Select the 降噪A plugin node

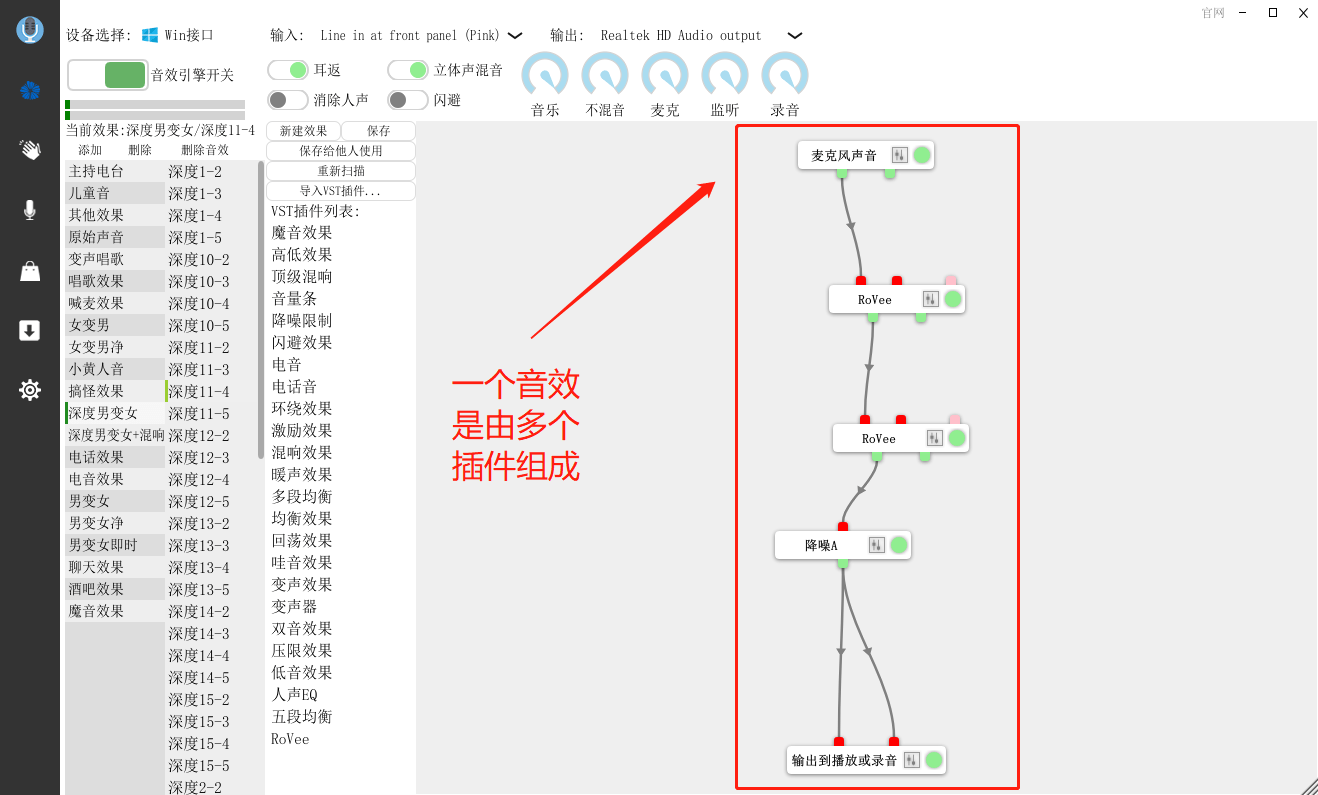click(x=843, y=545)
